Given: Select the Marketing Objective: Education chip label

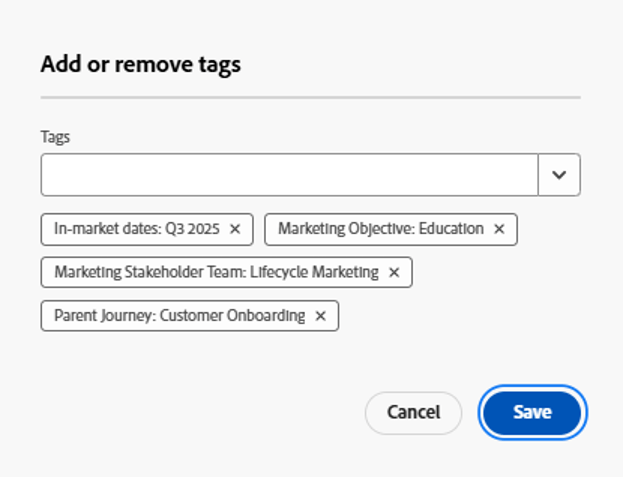Looking at the screenshot, I should click(x=381, y=229).
